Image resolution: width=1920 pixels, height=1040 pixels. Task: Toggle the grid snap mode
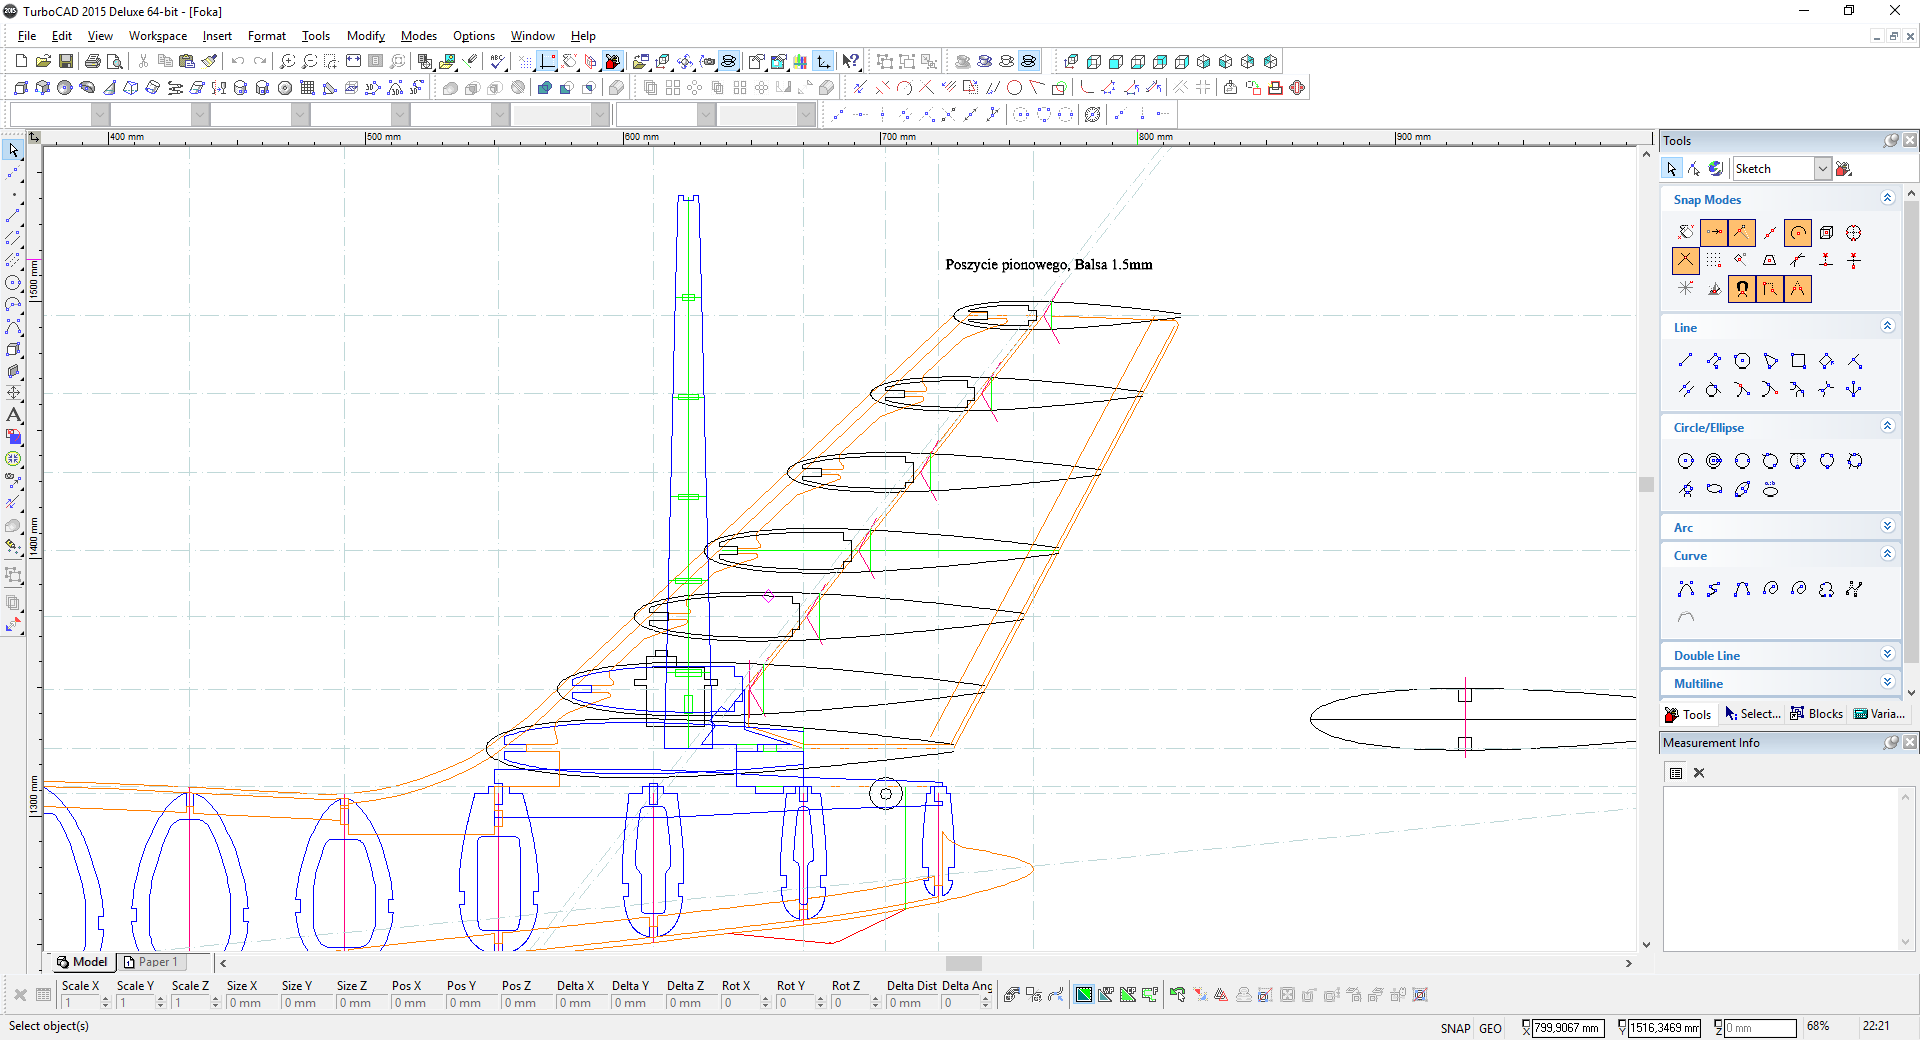click(1714, 261)
